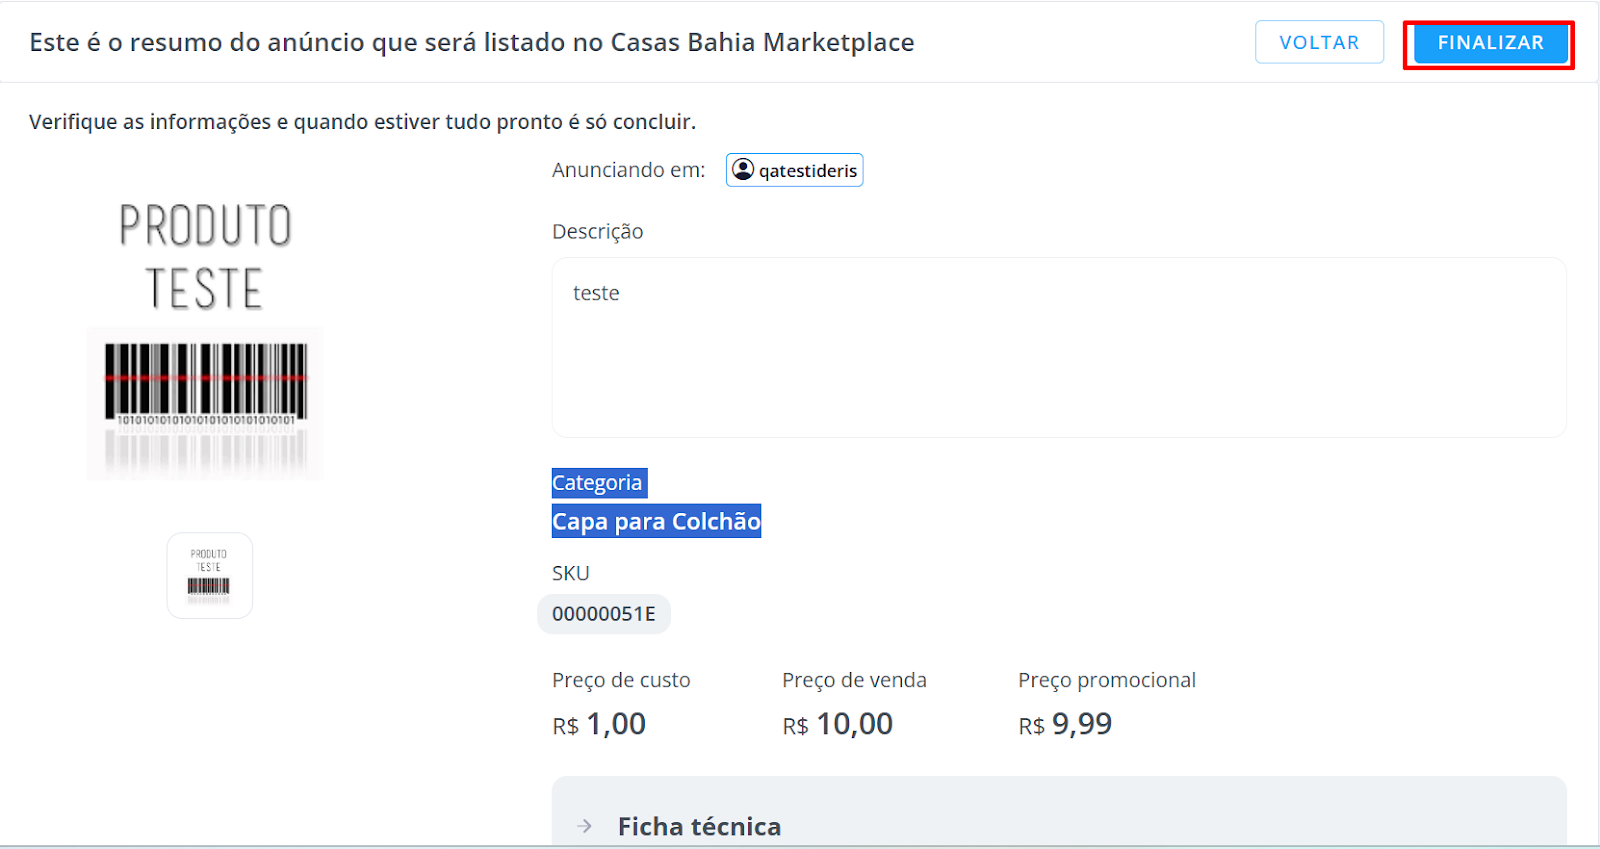Select the qatestideris account chip
This screenshot has height=849, width=1600.
pyautogui.click(x=794, y=170)
